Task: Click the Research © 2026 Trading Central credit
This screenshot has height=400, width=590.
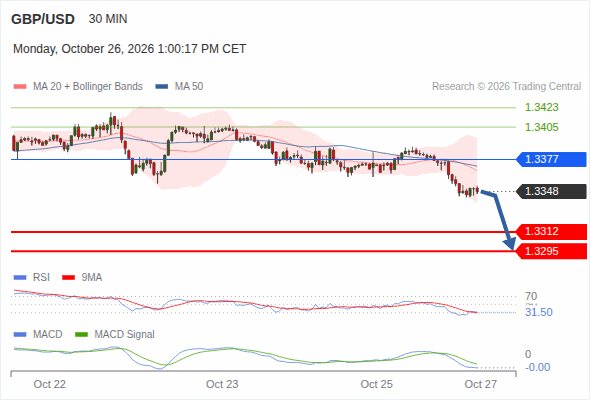Action: 506,87
